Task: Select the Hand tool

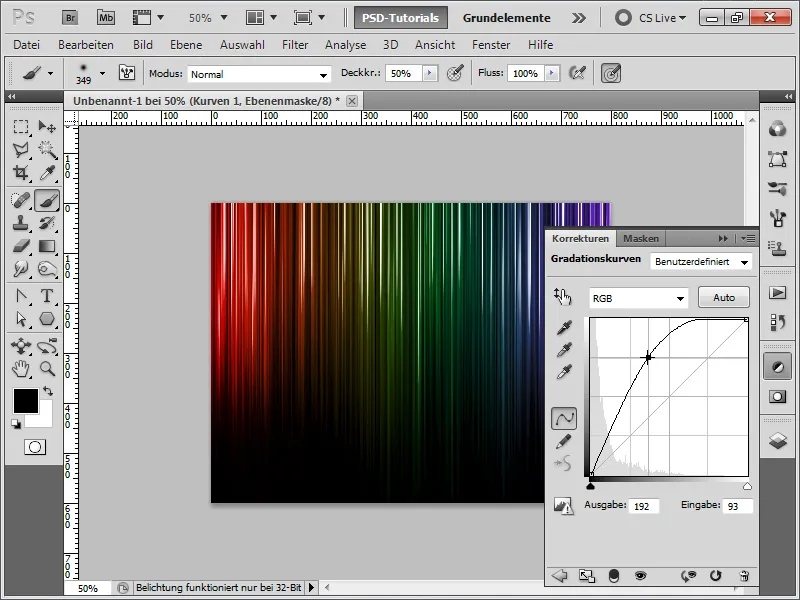Action: [x=21, y=368]
